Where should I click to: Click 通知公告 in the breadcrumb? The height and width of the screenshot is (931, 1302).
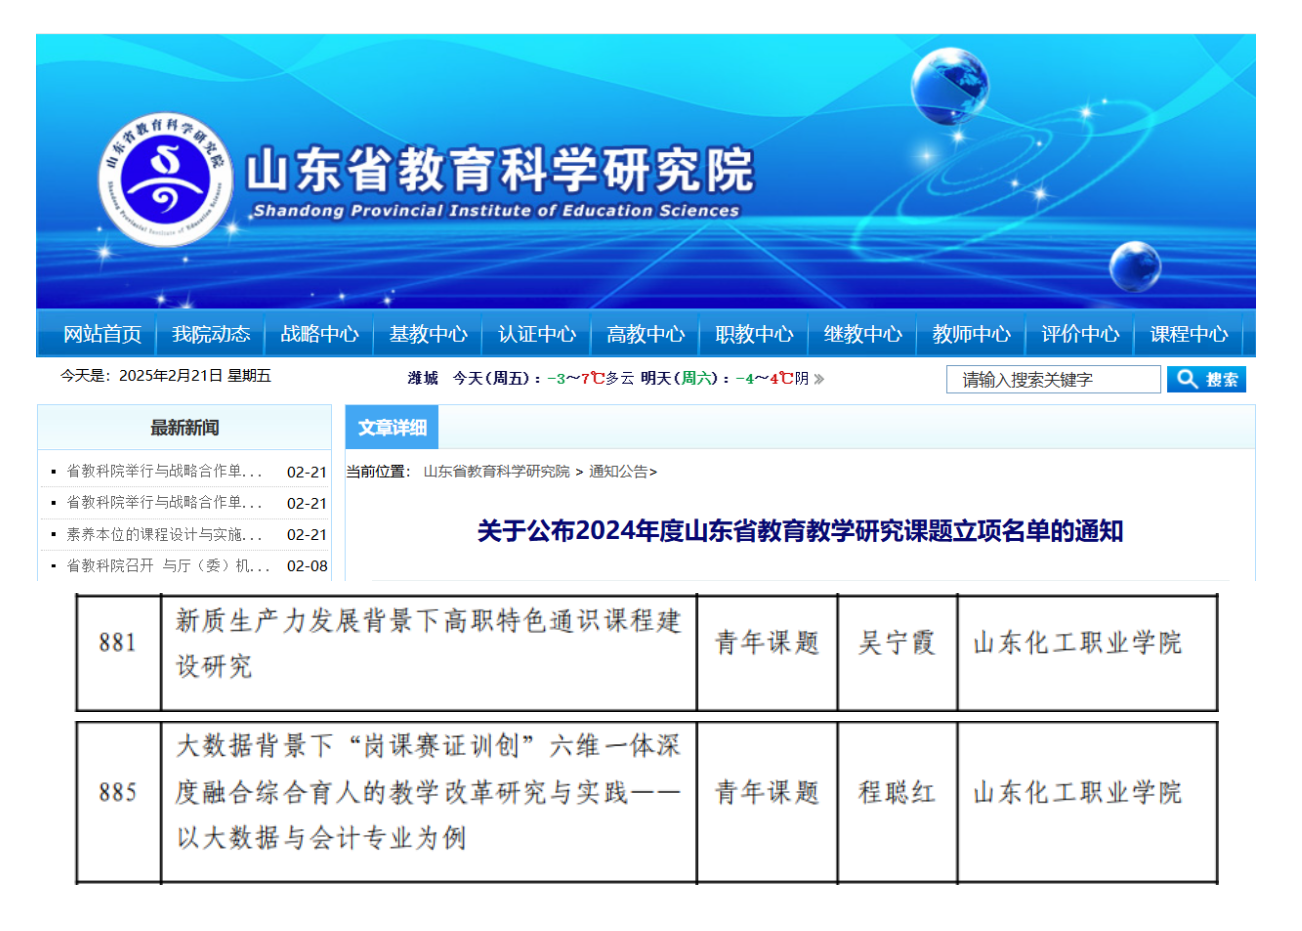click(x=618, y=472)
